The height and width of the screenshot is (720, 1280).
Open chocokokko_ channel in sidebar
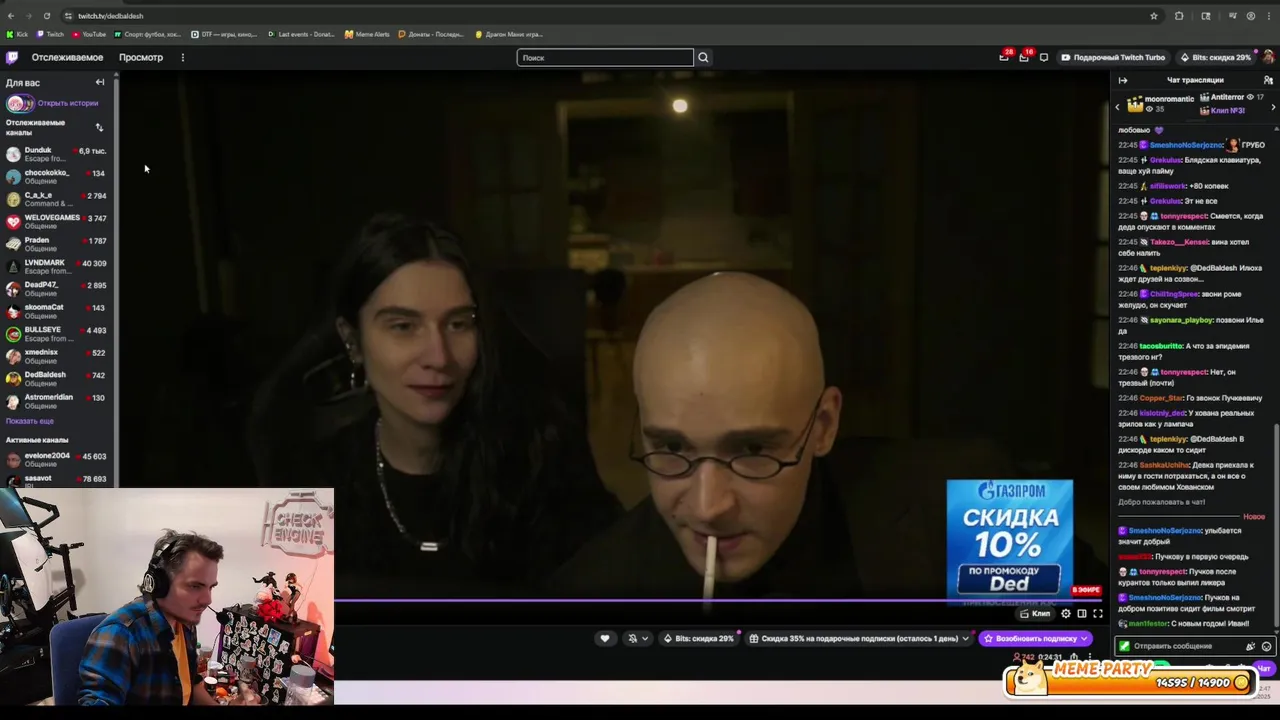pos(56,177)
